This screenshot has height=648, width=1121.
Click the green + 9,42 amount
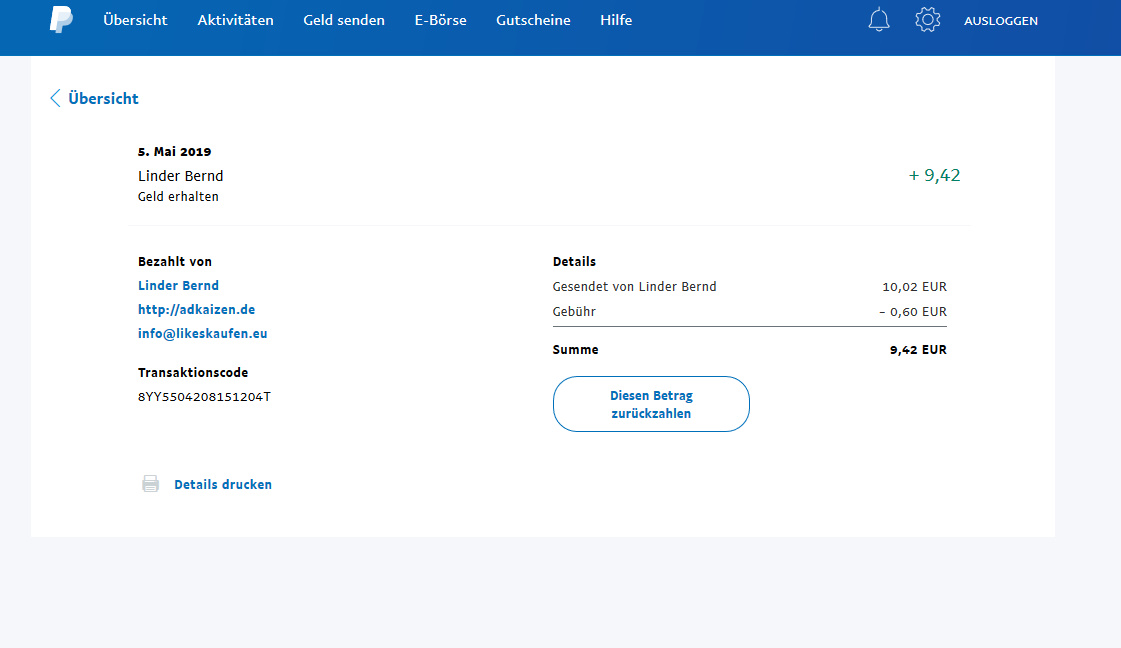pyautogui.click(x=934, y=176)
